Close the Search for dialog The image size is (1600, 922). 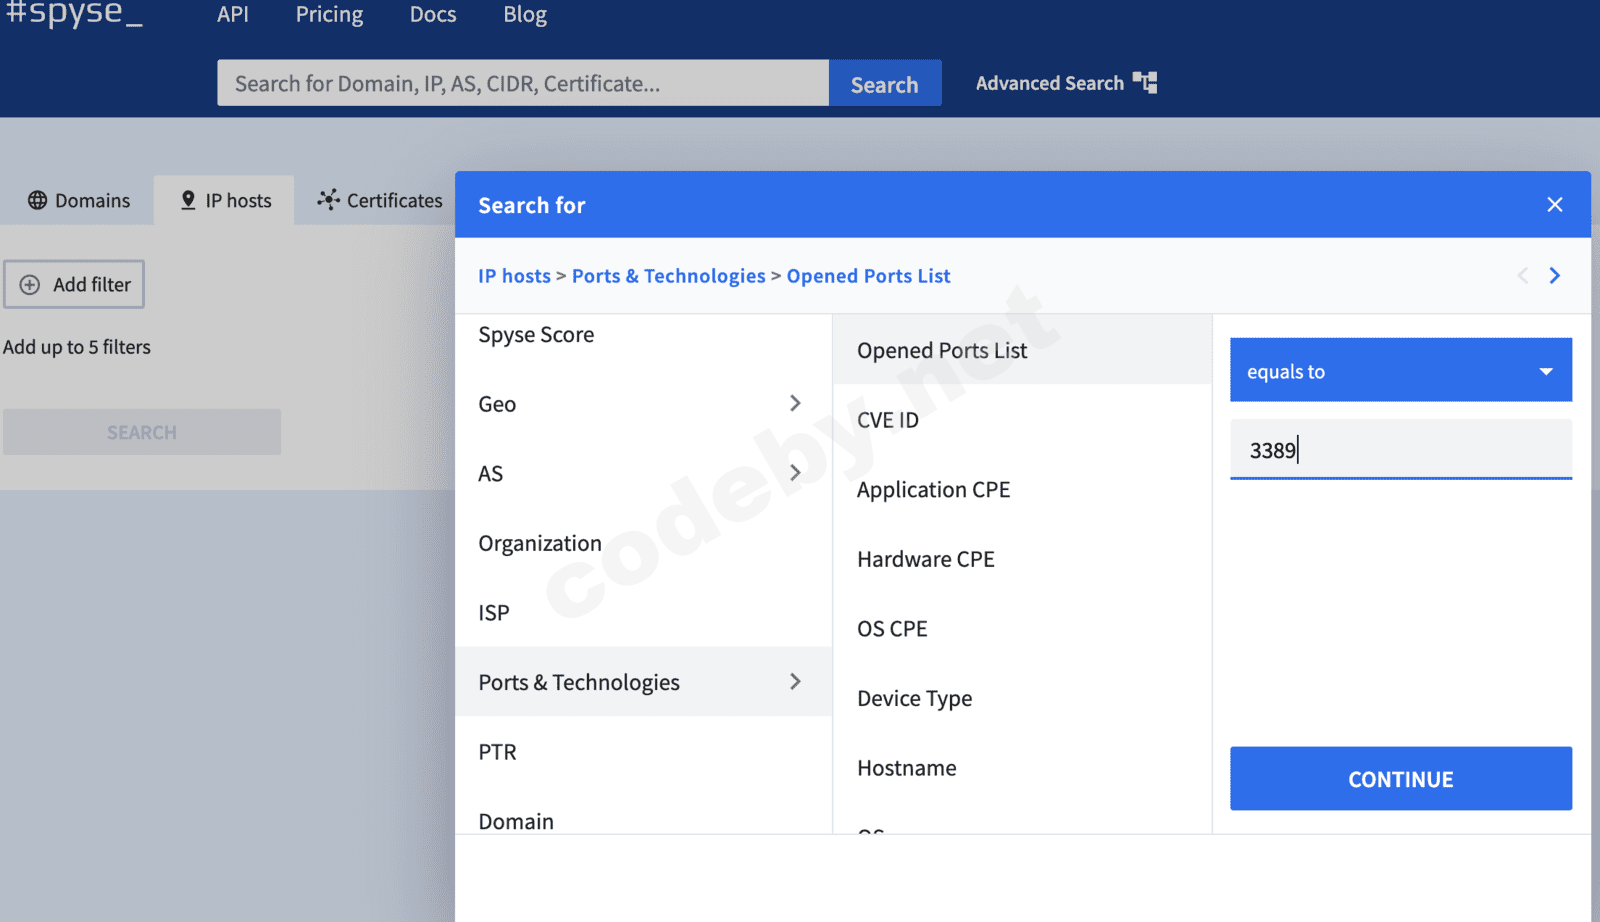pyautogui.click(x=1555, y=204)
